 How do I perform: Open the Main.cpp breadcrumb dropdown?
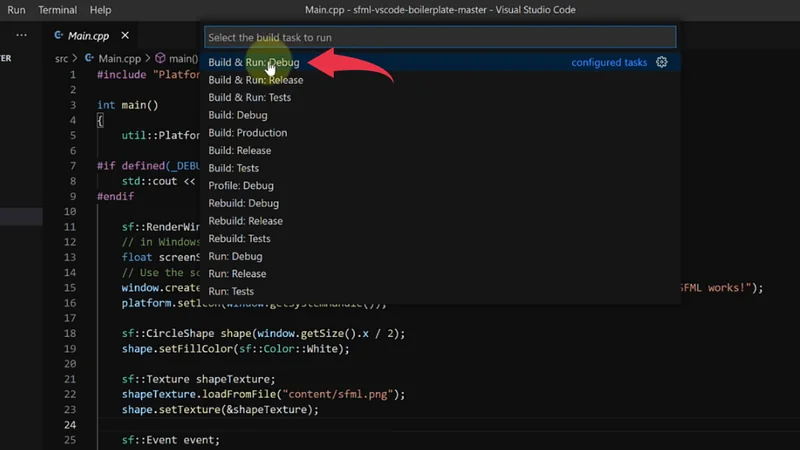click(x=120, y=59)
